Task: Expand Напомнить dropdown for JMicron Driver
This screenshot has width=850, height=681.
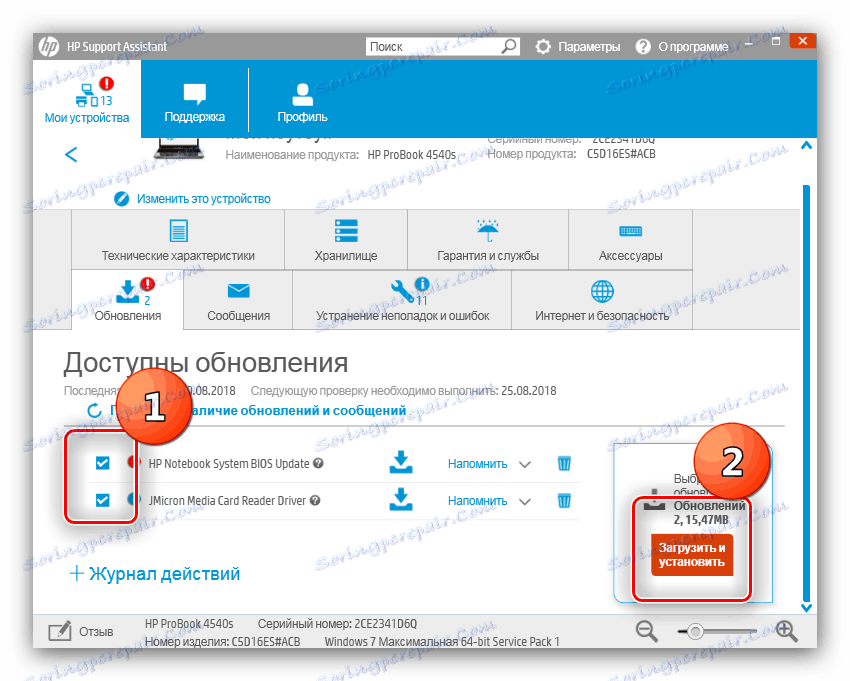Action: 525,502
